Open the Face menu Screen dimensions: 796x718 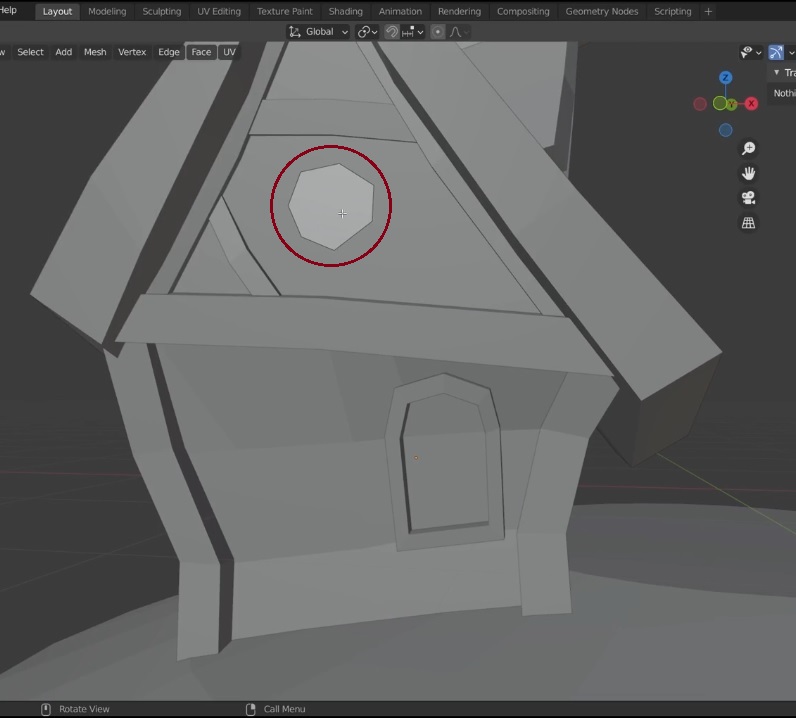pyautogui.click(x=201, y=52)
